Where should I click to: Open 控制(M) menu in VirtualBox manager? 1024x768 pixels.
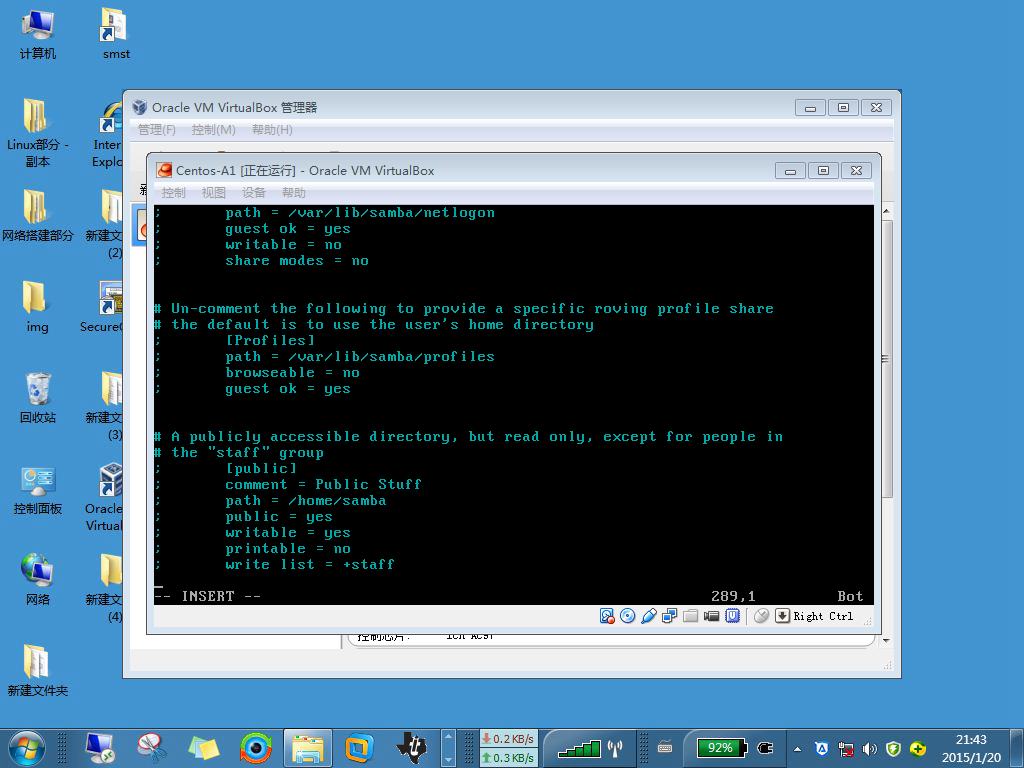coord(214,130)
